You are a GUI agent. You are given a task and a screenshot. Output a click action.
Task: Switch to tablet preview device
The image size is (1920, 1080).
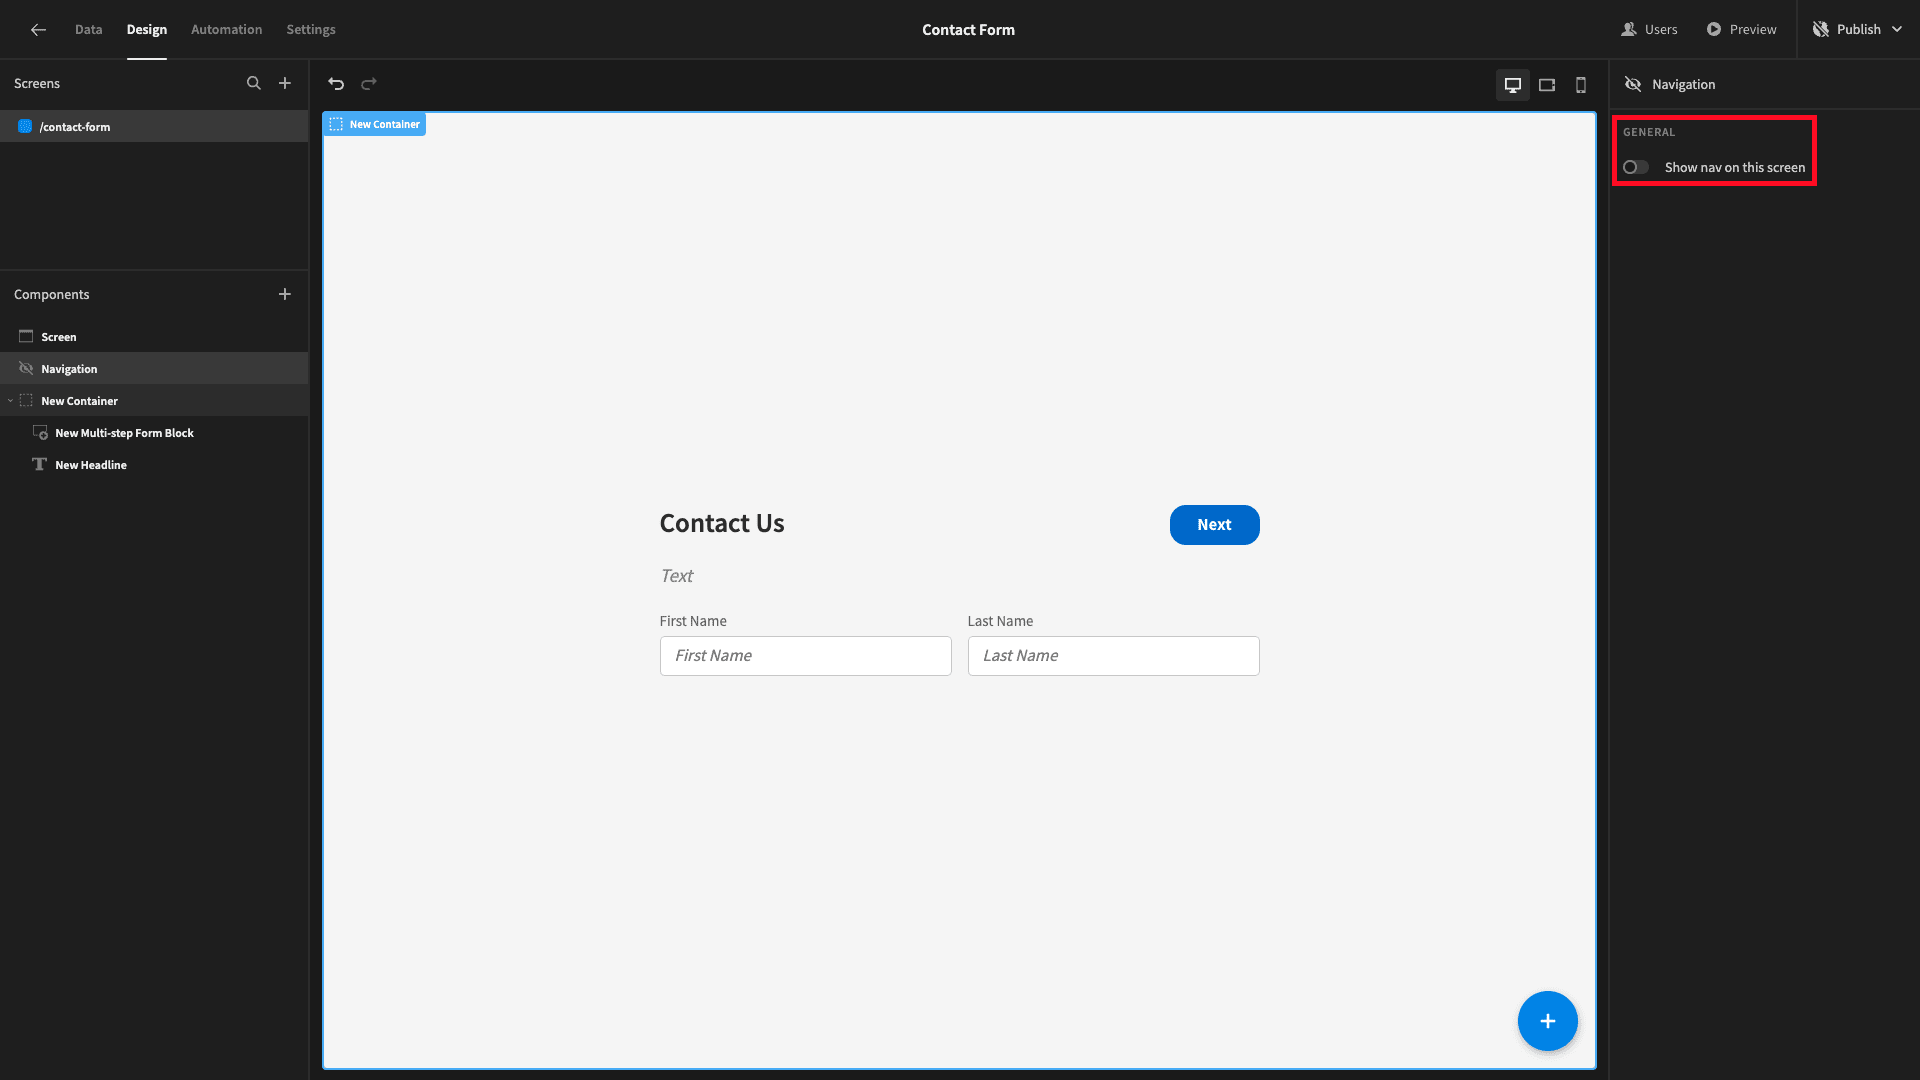click(1547, 85)
